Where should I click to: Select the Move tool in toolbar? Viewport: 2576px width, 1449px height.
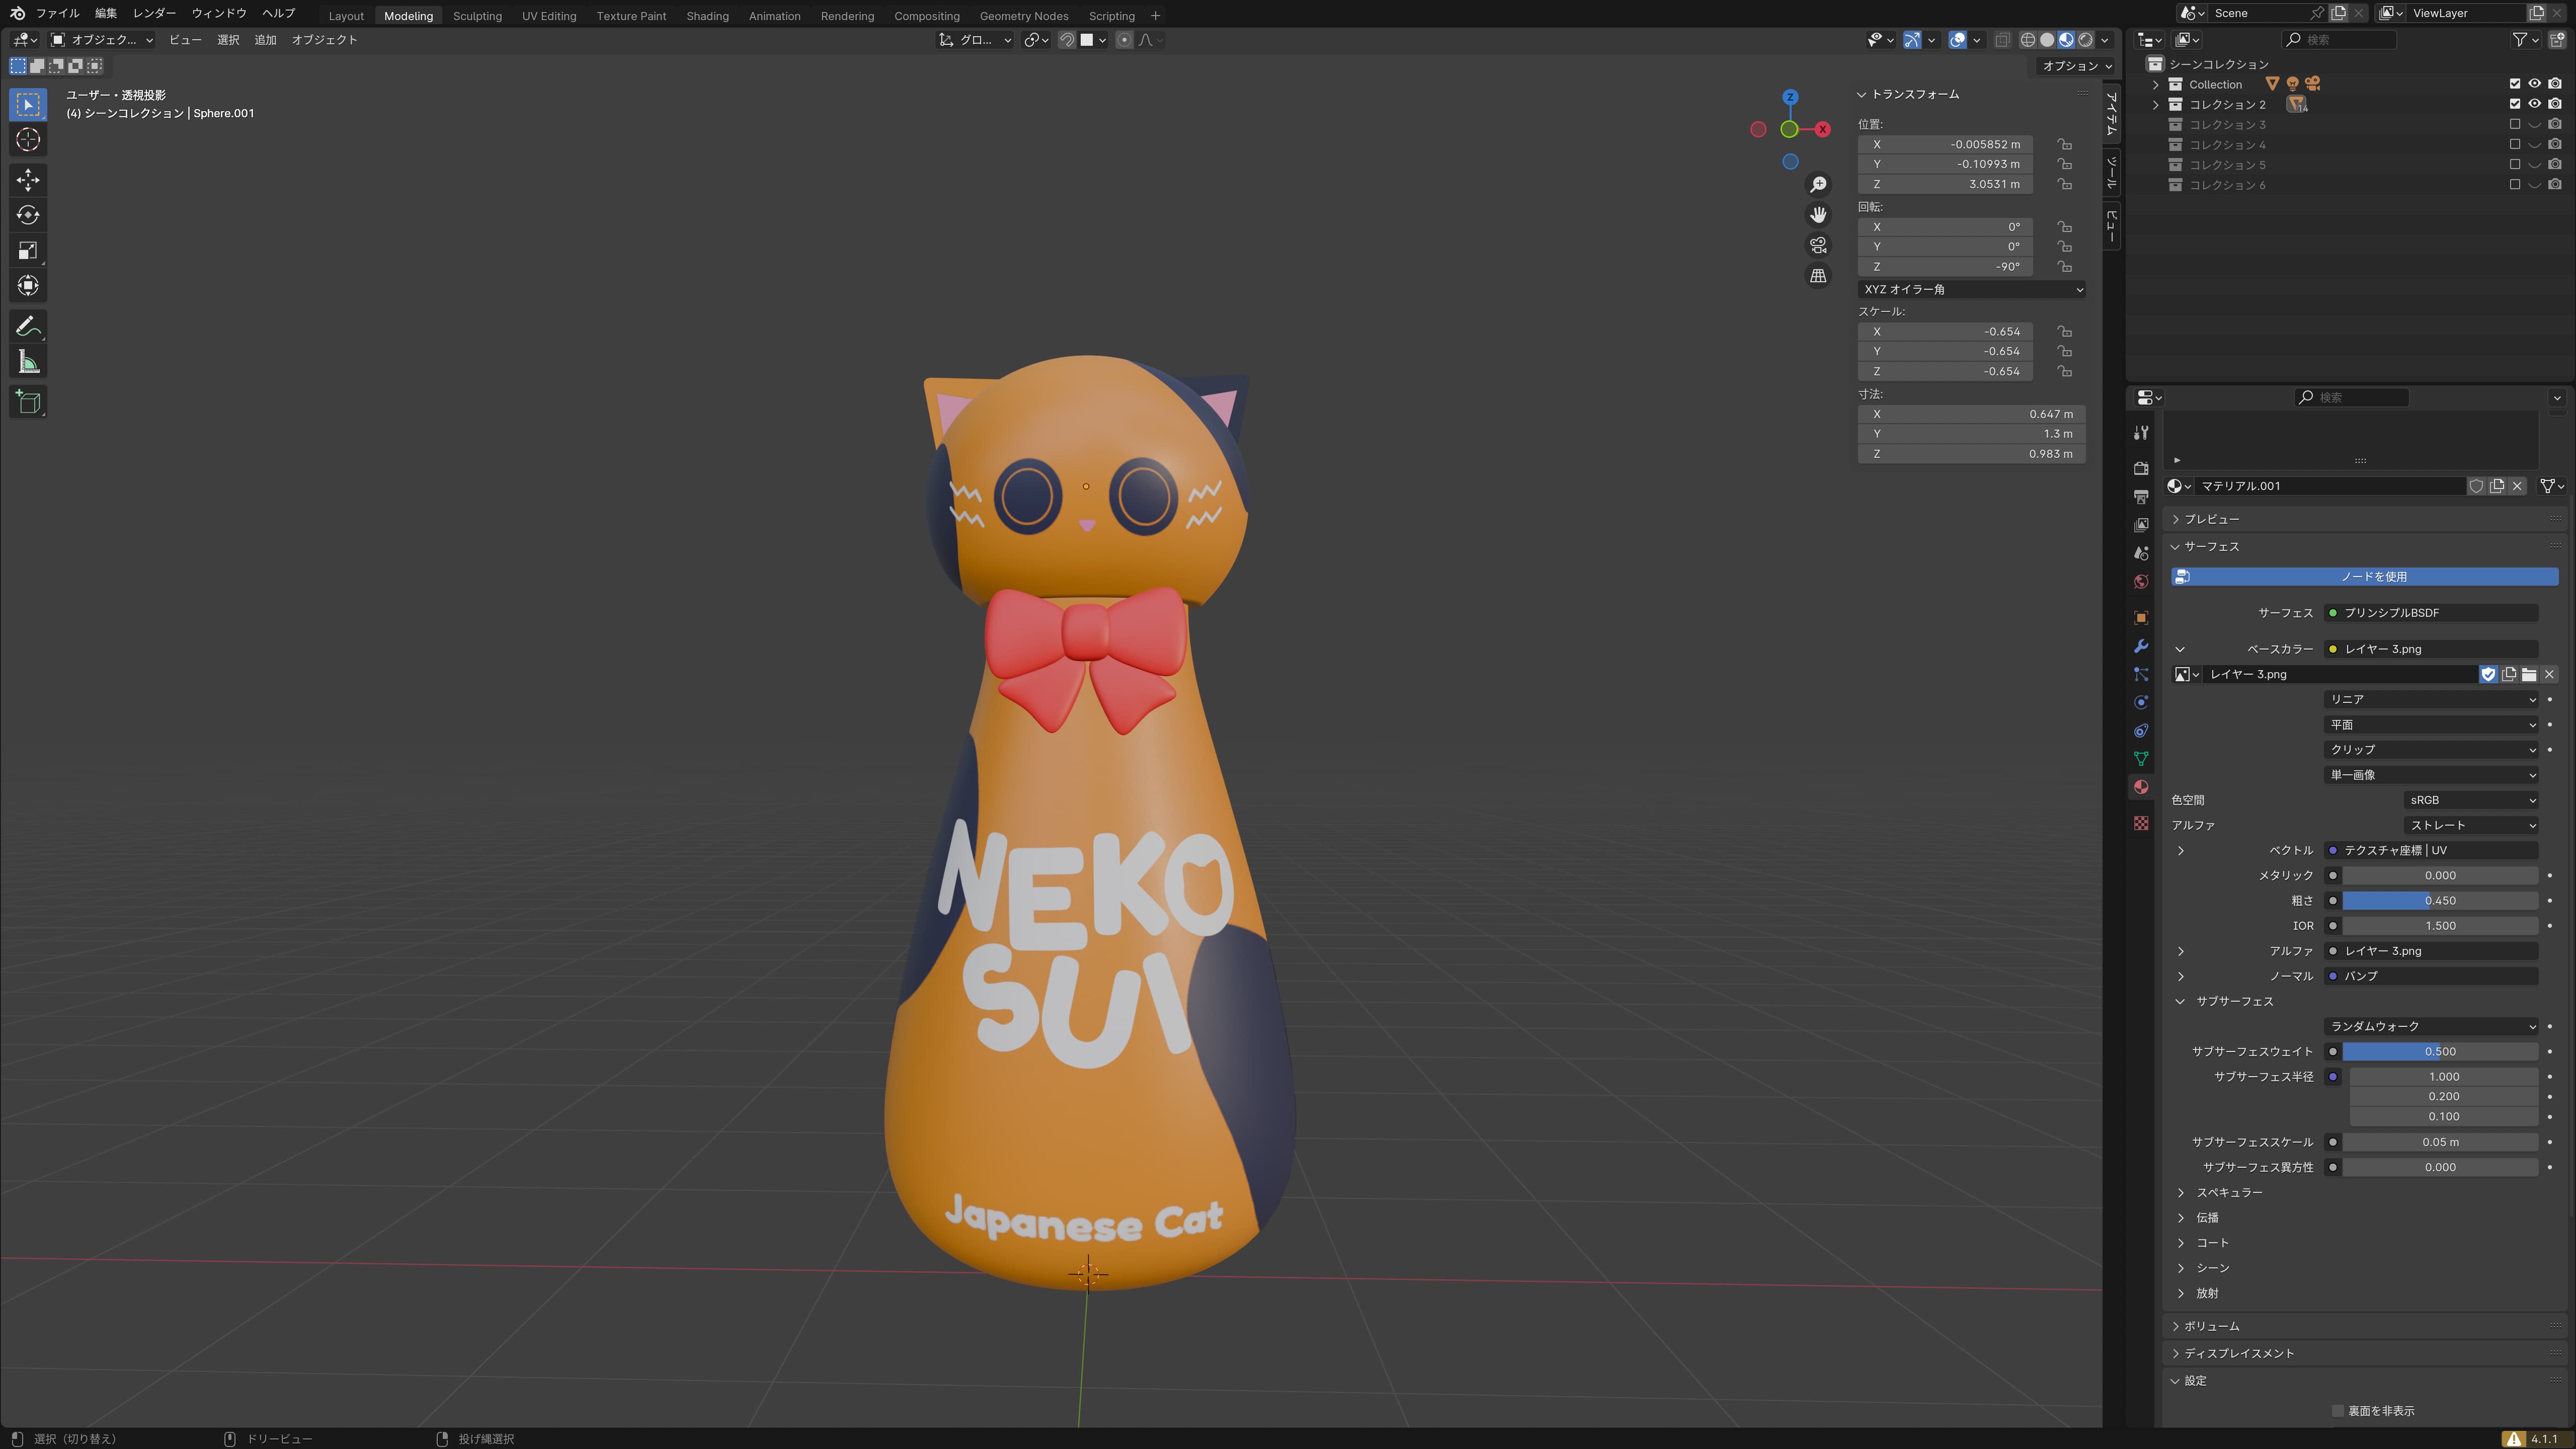(x=28, y=180)
